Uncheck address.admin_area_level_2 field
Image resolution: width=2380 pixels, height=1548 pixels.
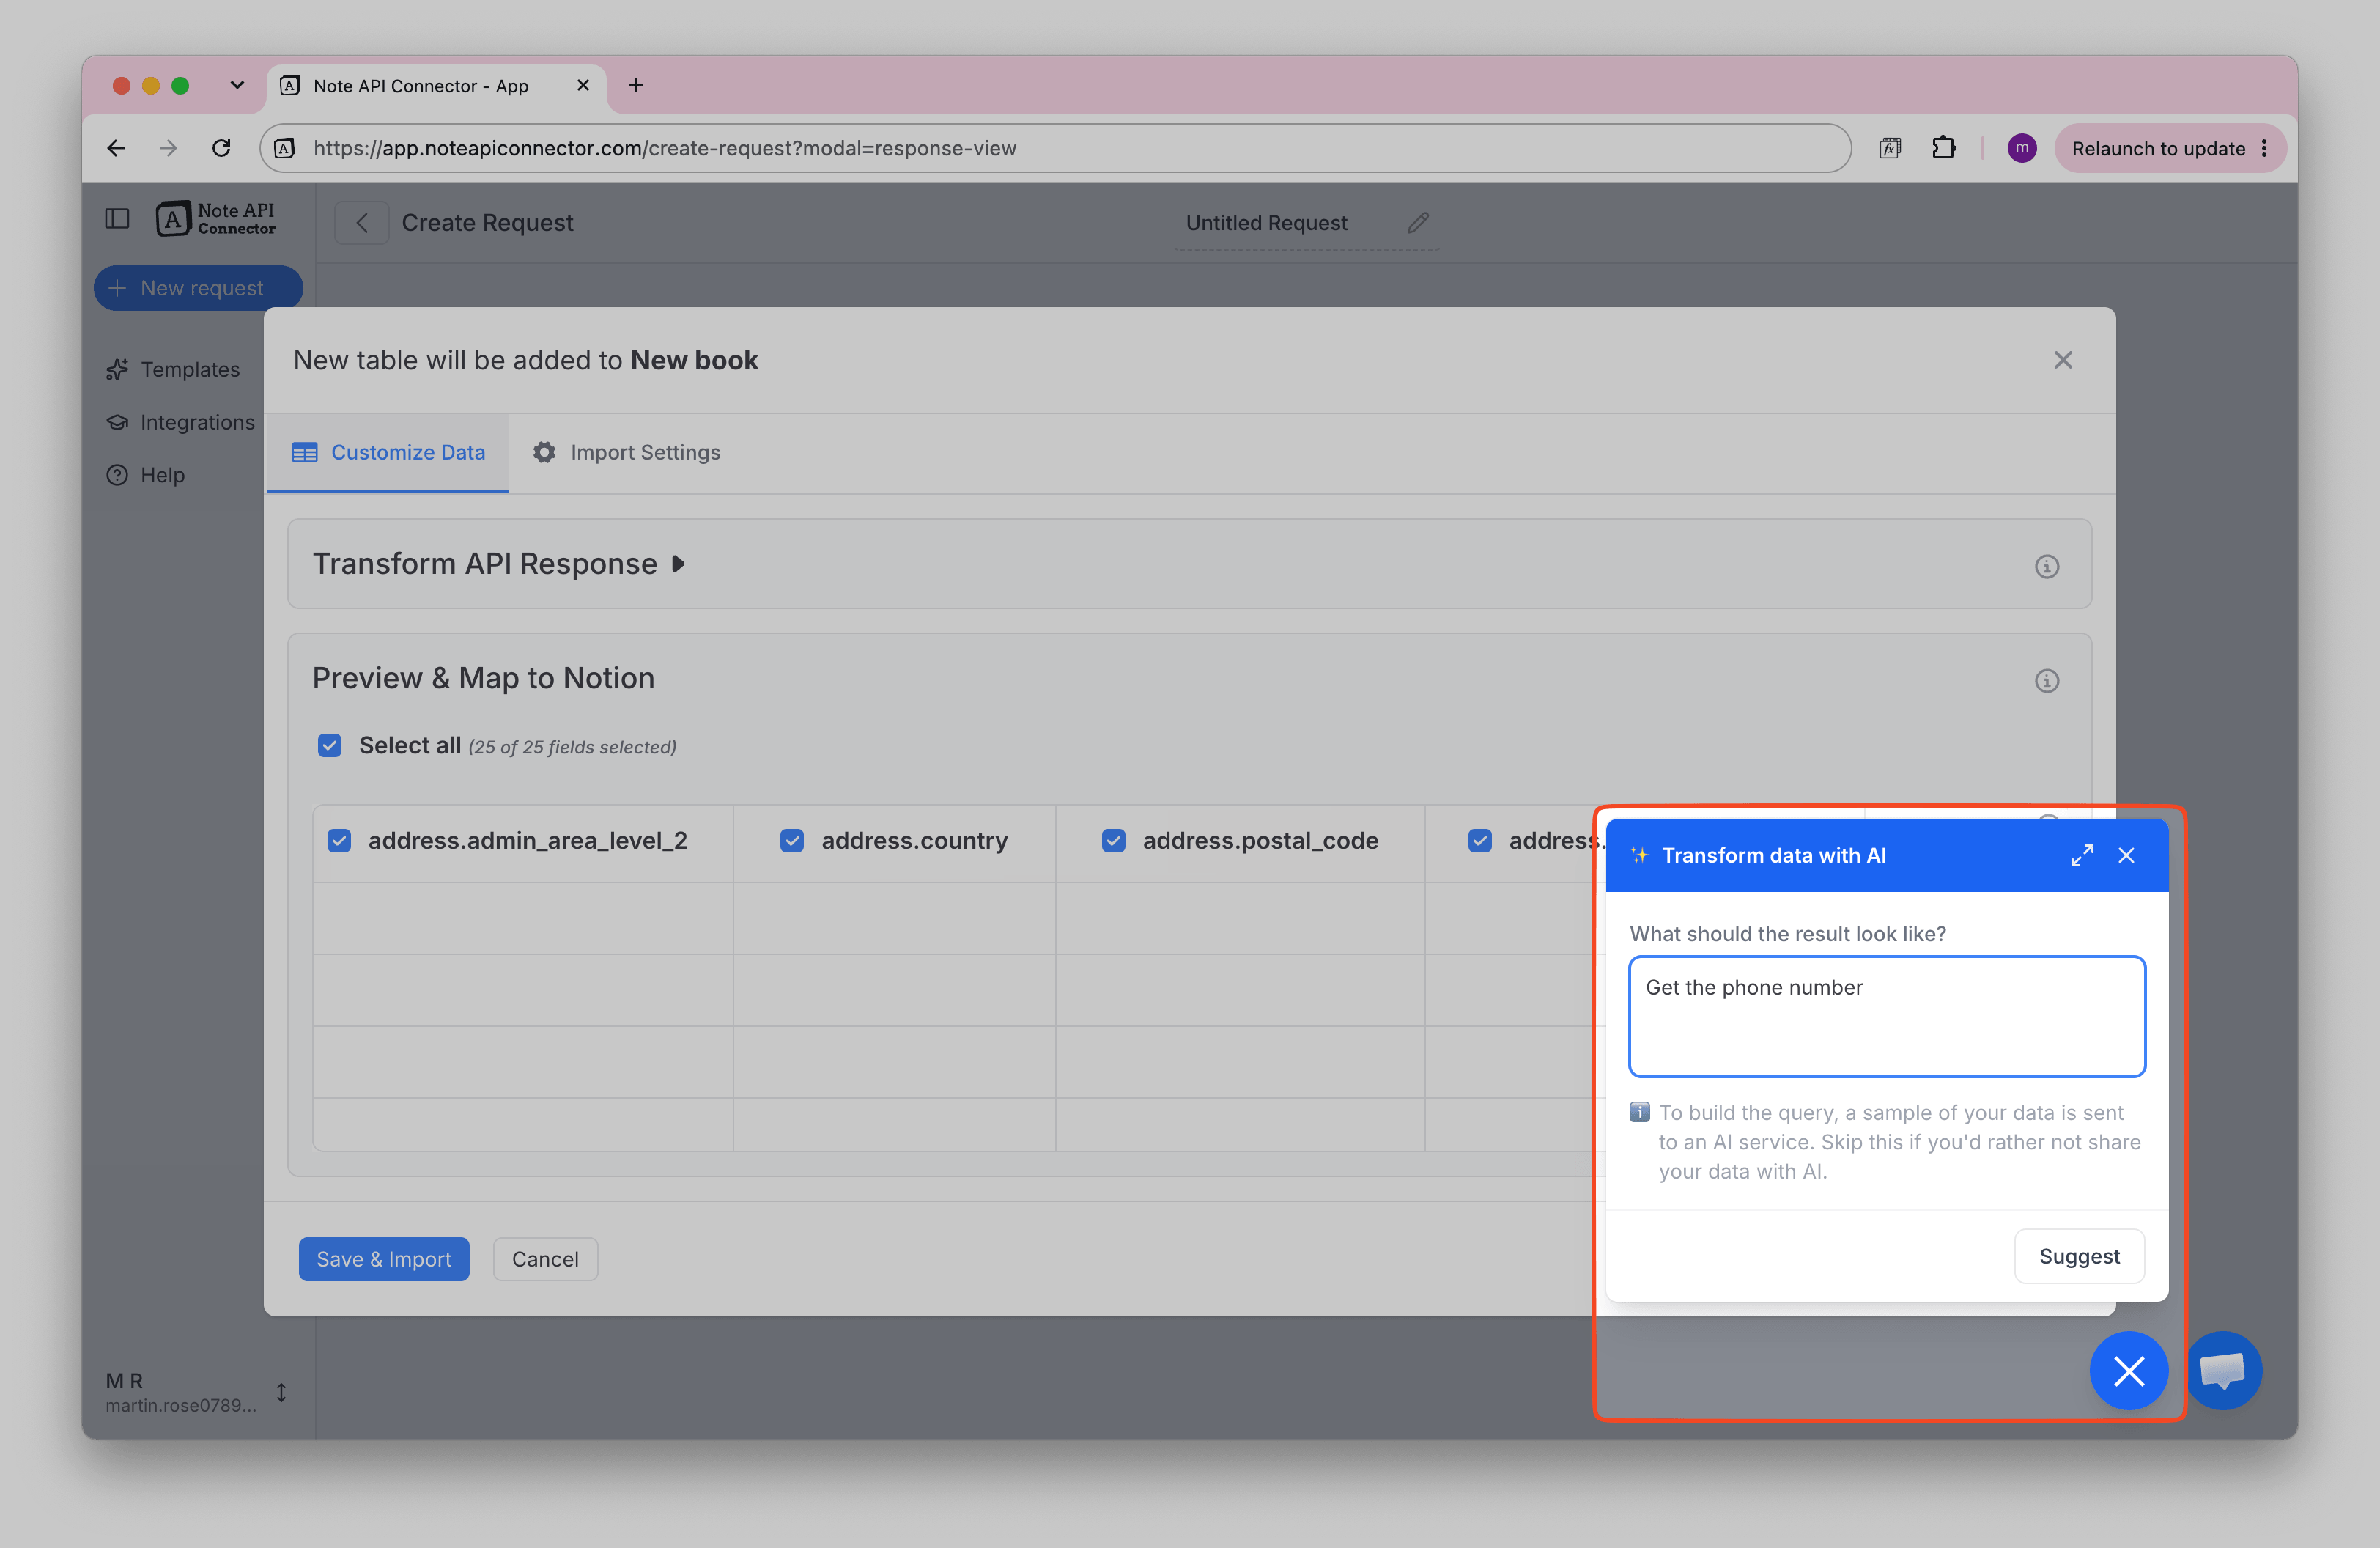pos(339,841)
